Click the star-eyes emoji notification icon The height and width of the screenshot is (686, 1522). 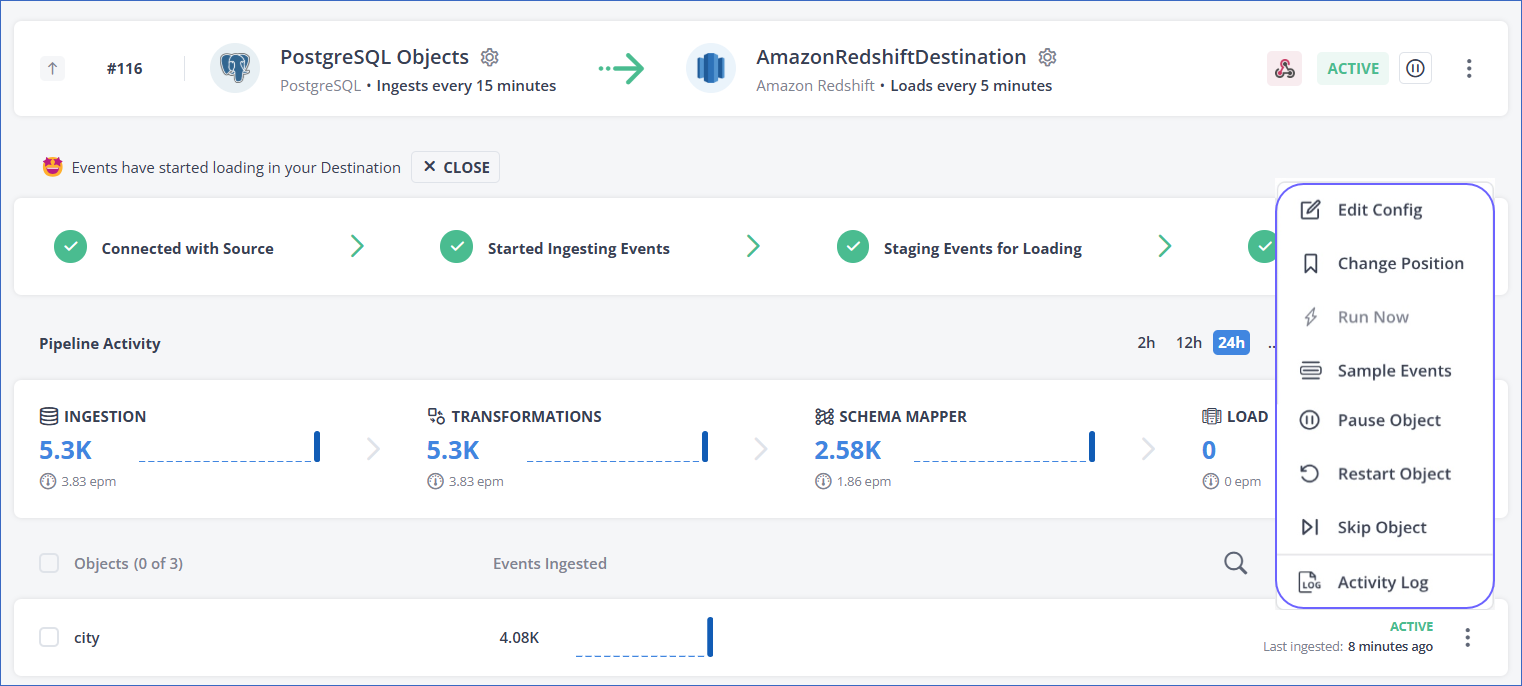point(53,167)
